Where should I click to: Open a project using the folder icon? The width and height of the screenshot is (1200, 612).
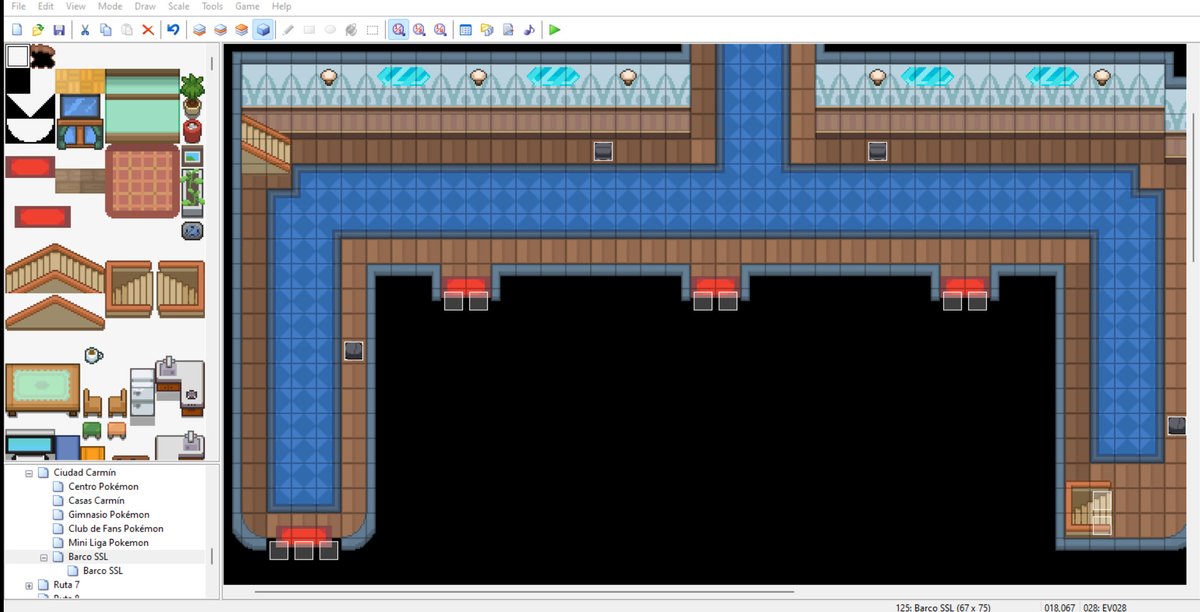point(38,30)
